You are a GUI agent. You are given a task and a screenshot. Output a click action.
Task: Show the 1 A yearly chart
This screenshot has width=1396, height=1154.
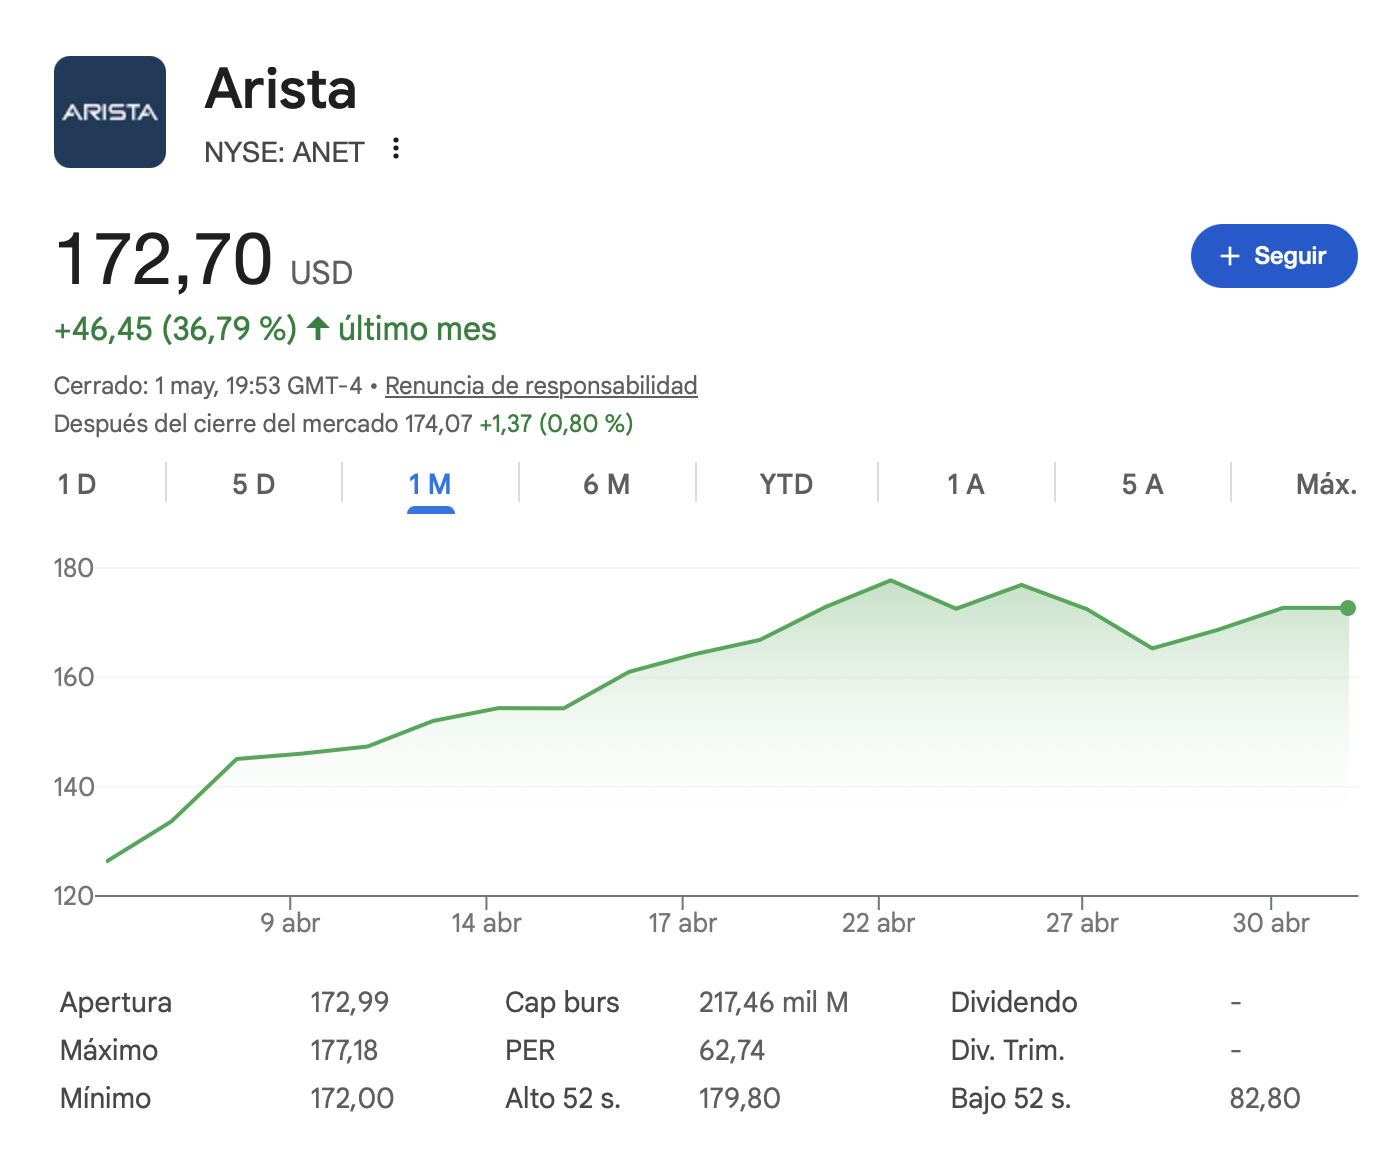pyautogui.click(x=966, y=485)
